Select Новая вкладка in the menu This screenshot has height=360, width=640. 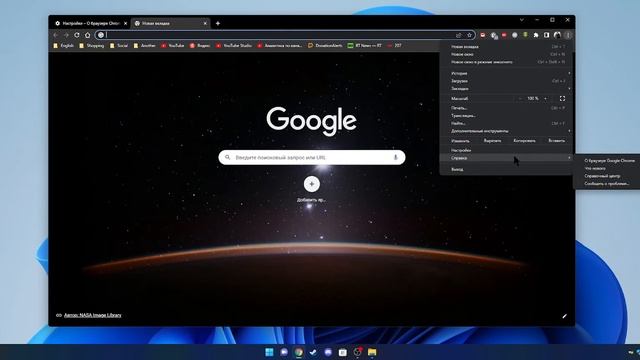pyautogui.click(x=506, y=47)
